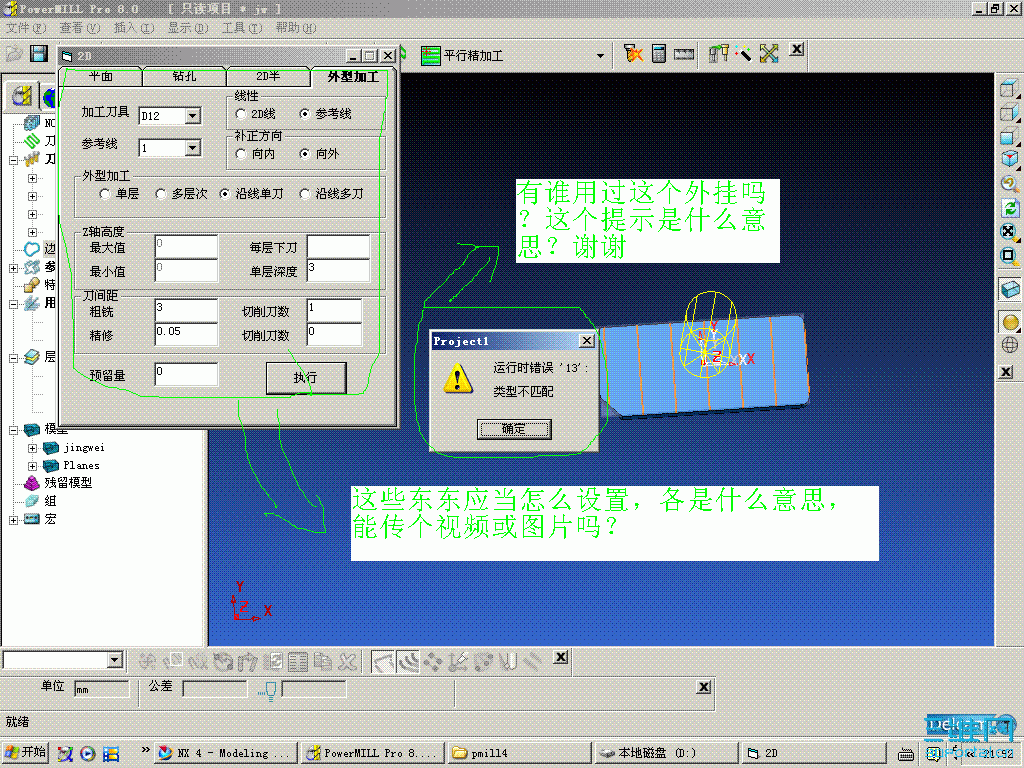Open the calculator icon in toolbar
Viewport: 1024px width, 768px height.
pos(659,54)
